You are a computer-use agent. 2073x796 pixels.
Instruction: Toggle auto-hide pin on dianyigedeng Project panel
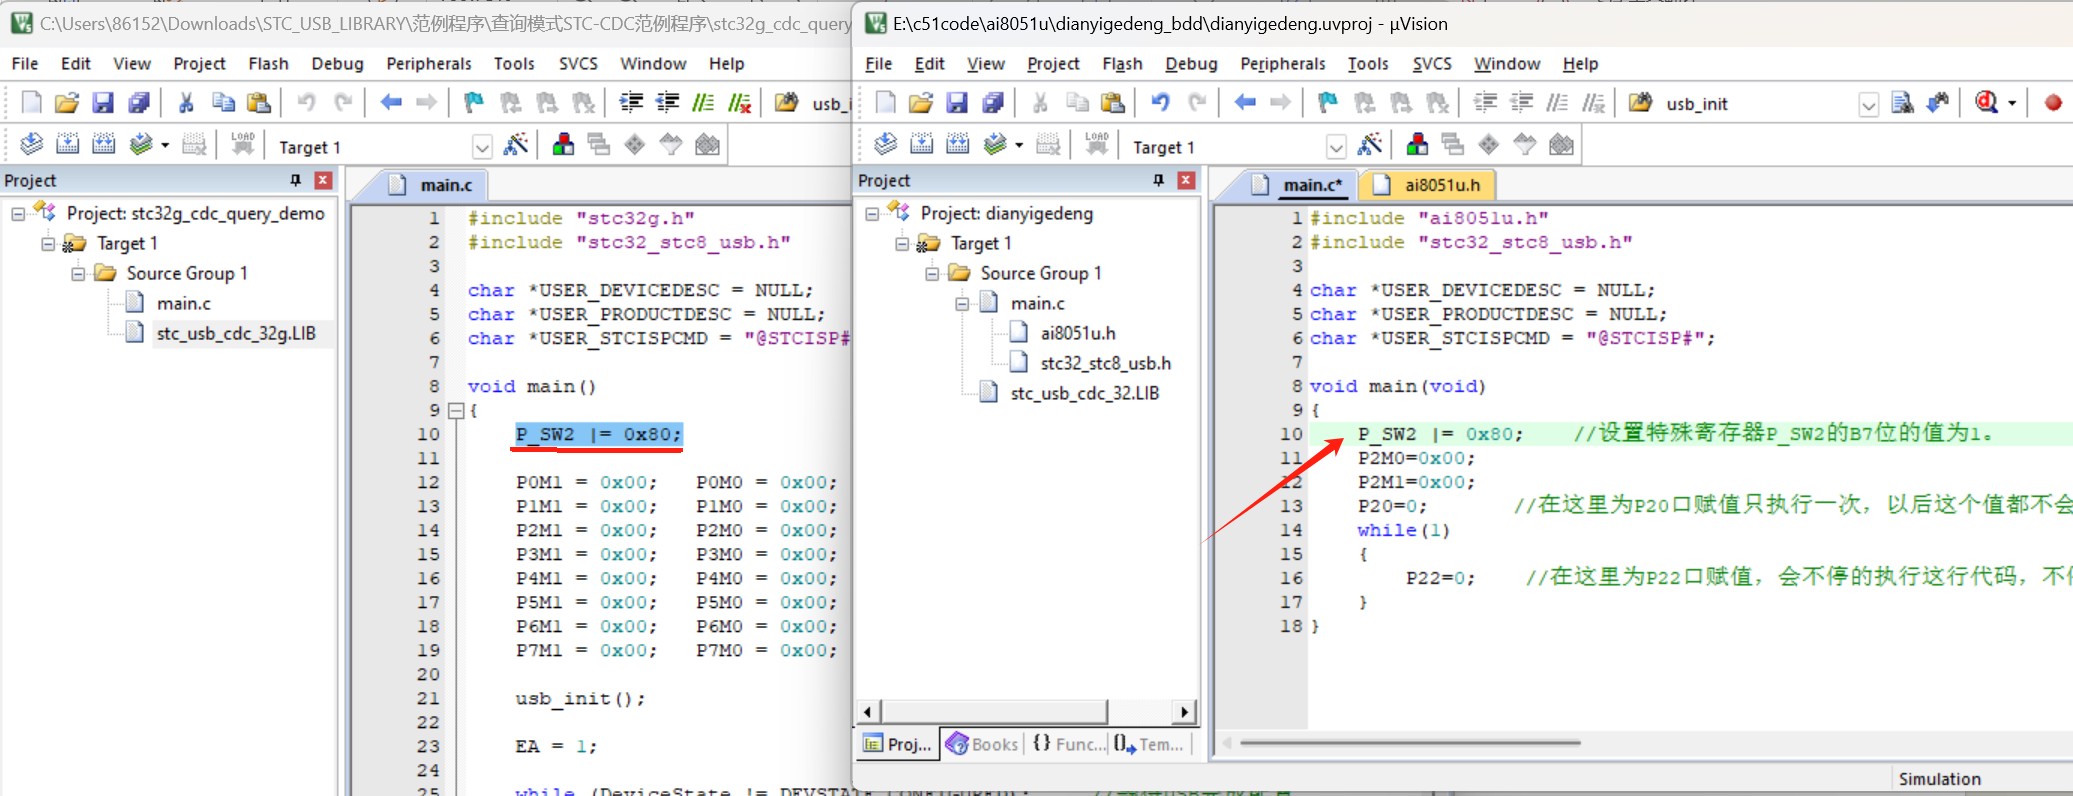(1159, 180)
